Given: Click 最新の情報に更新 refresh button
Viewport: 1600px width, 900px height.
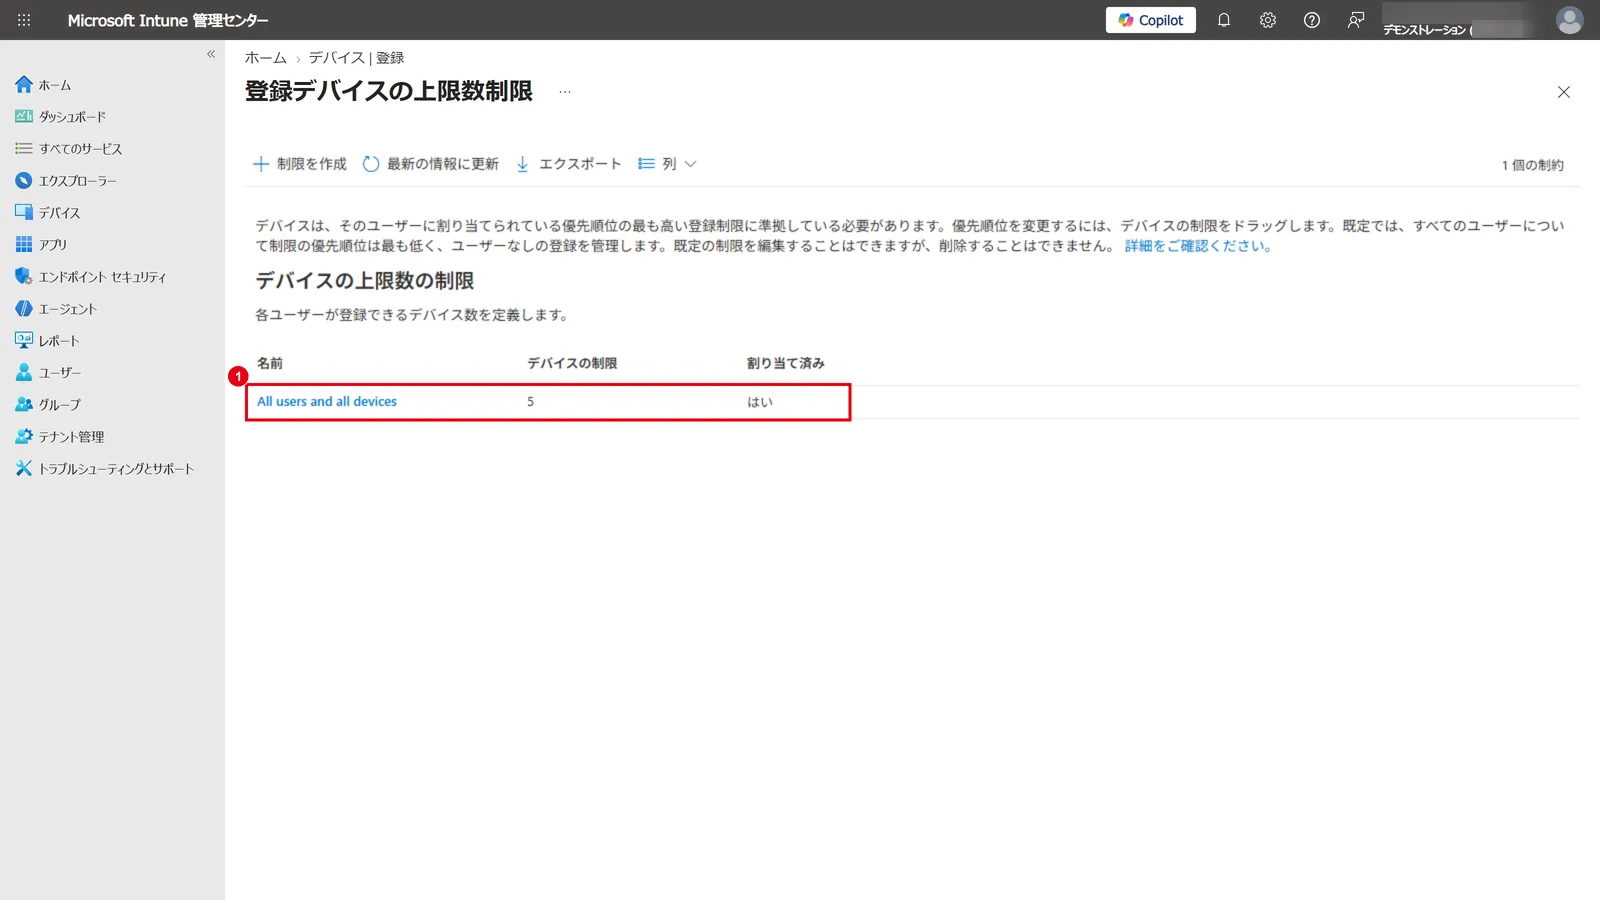Looking at the screenshot, I should 431,164.
